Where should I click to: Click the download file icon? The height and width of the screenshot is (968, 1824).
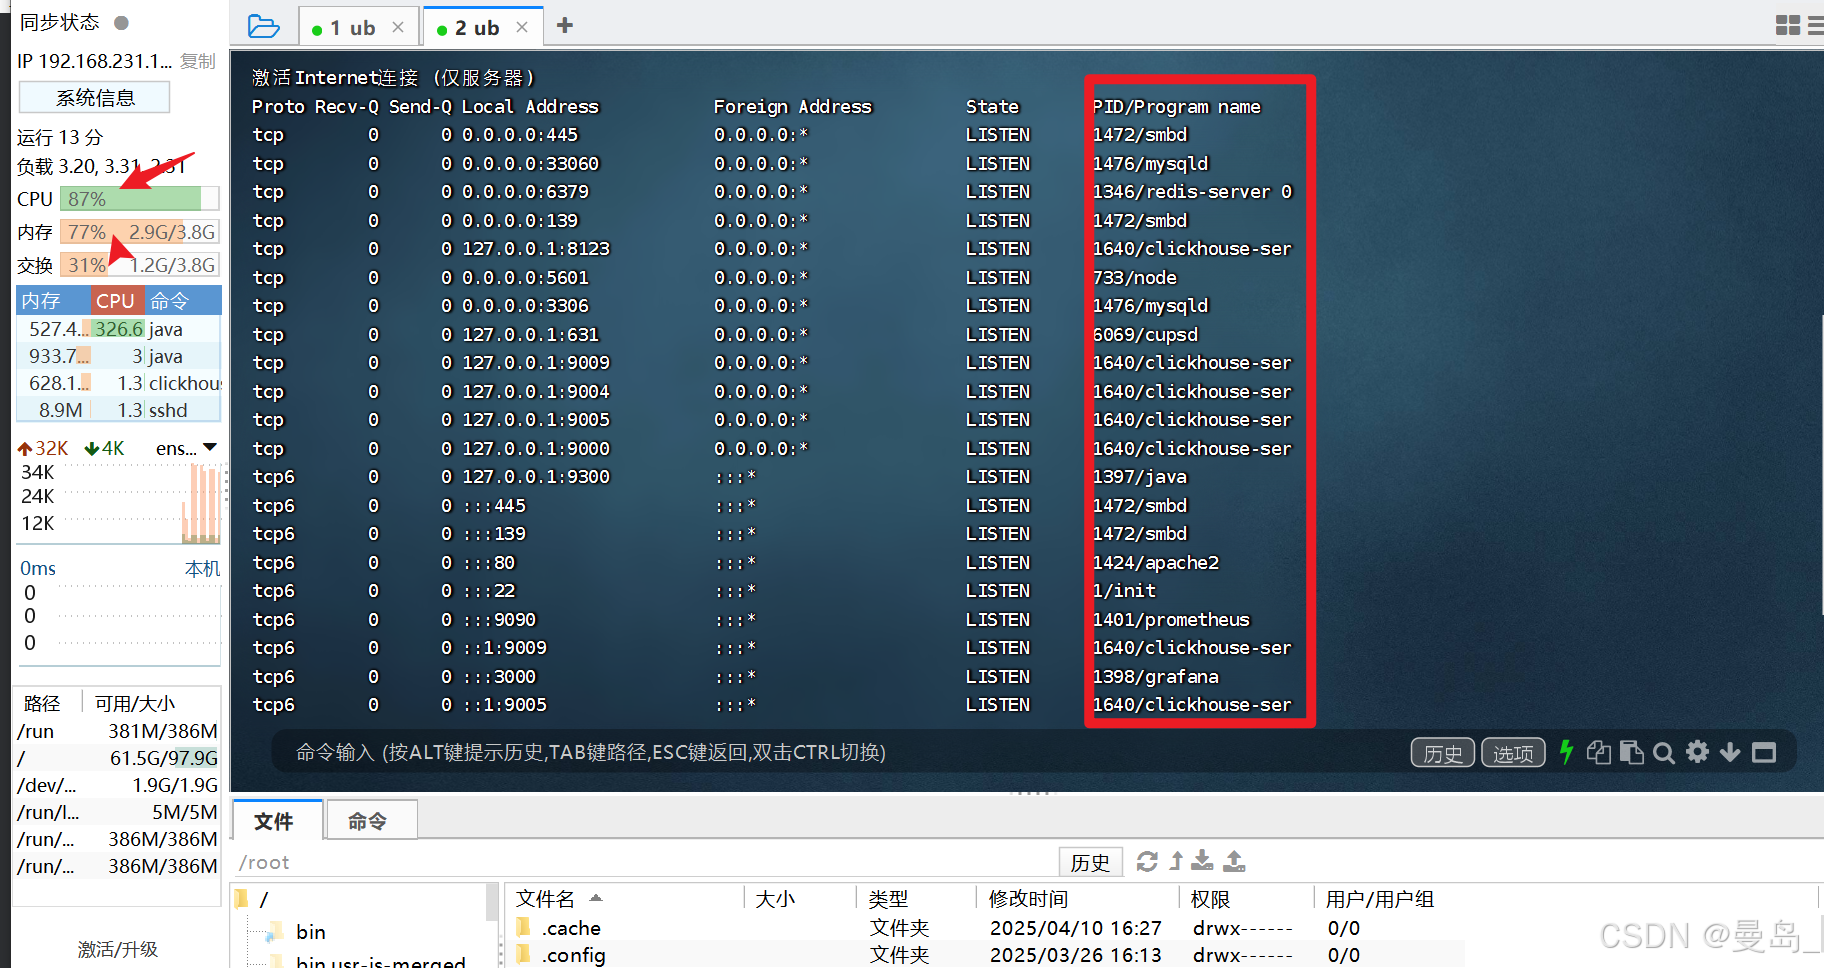click(x=1203, y=861)
